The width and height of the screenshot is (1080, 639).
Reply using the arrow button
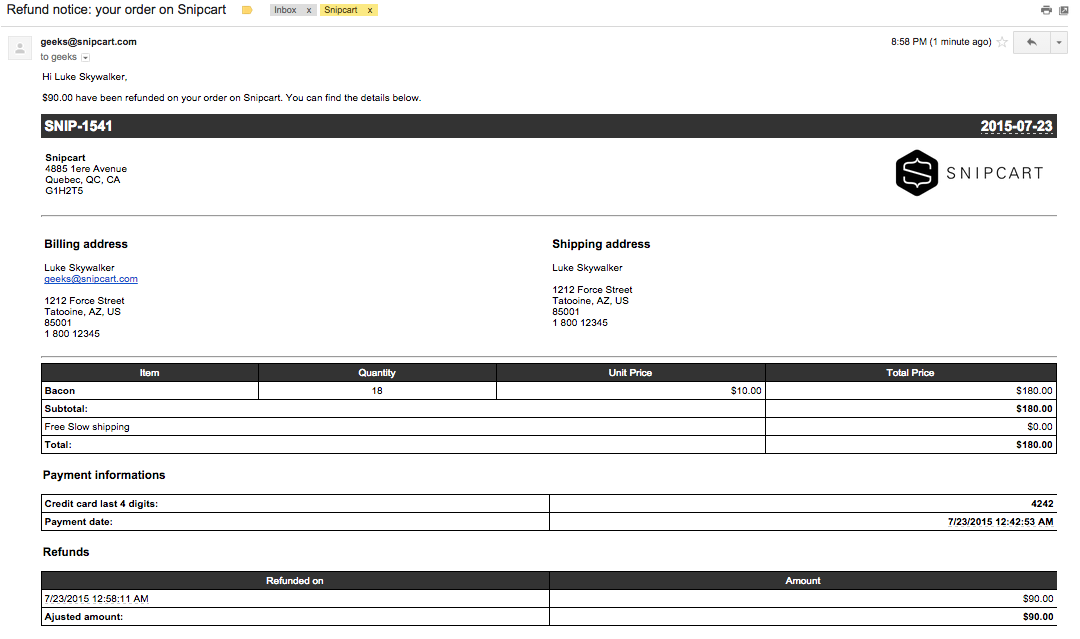[1031, 42]
